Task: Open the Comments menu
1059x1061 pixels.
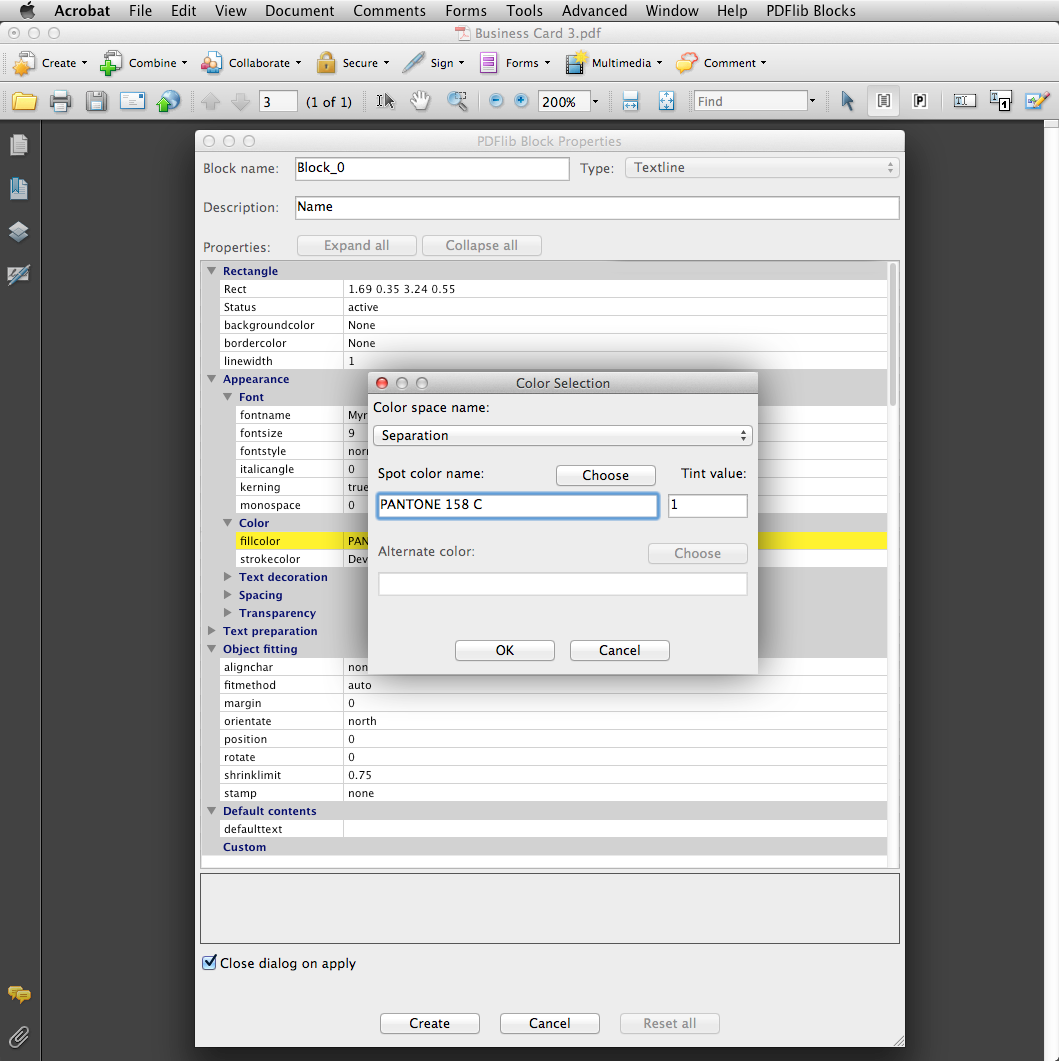Action: 389,11
